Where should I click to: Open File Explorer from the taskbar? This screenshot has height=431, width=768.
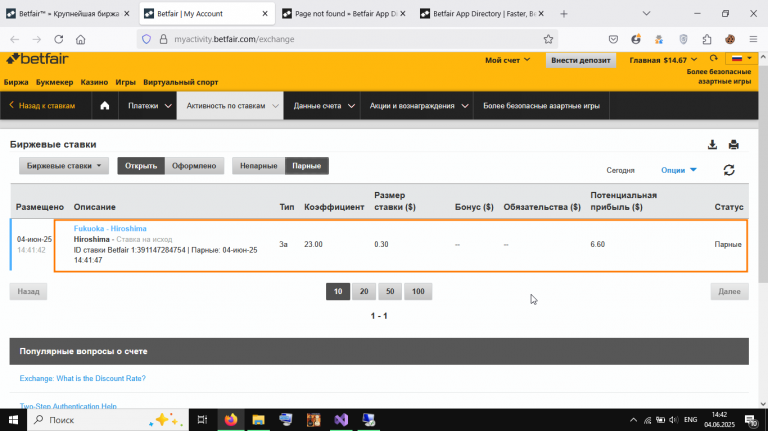coord(258,420)
